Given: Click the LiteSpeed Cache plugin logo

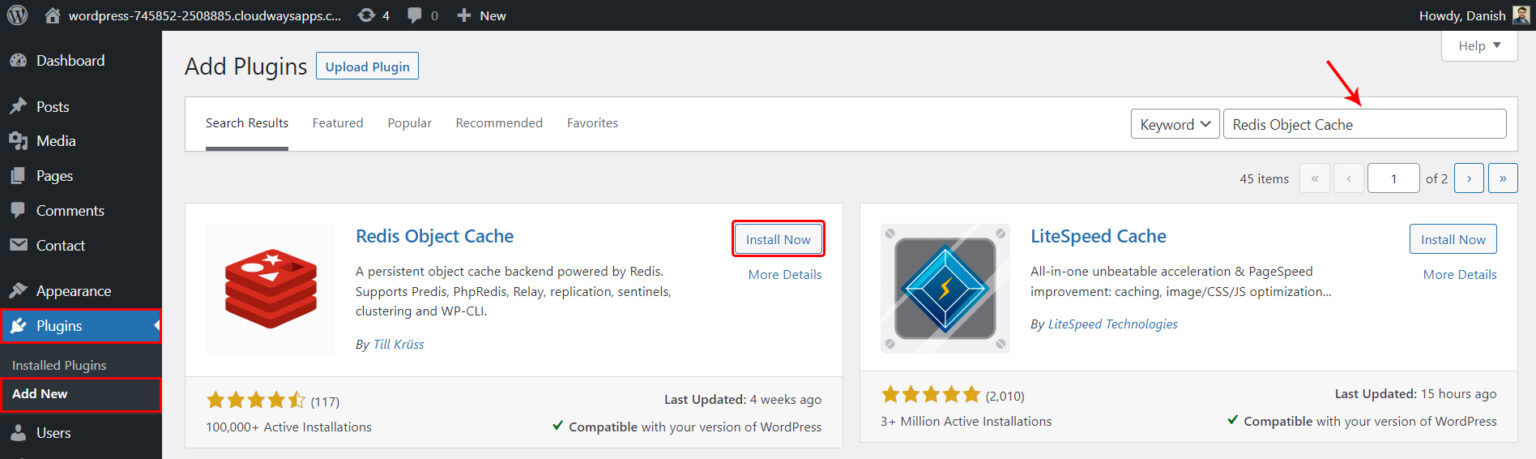Looking at the screenshot, I should click(x=945, y=288).
